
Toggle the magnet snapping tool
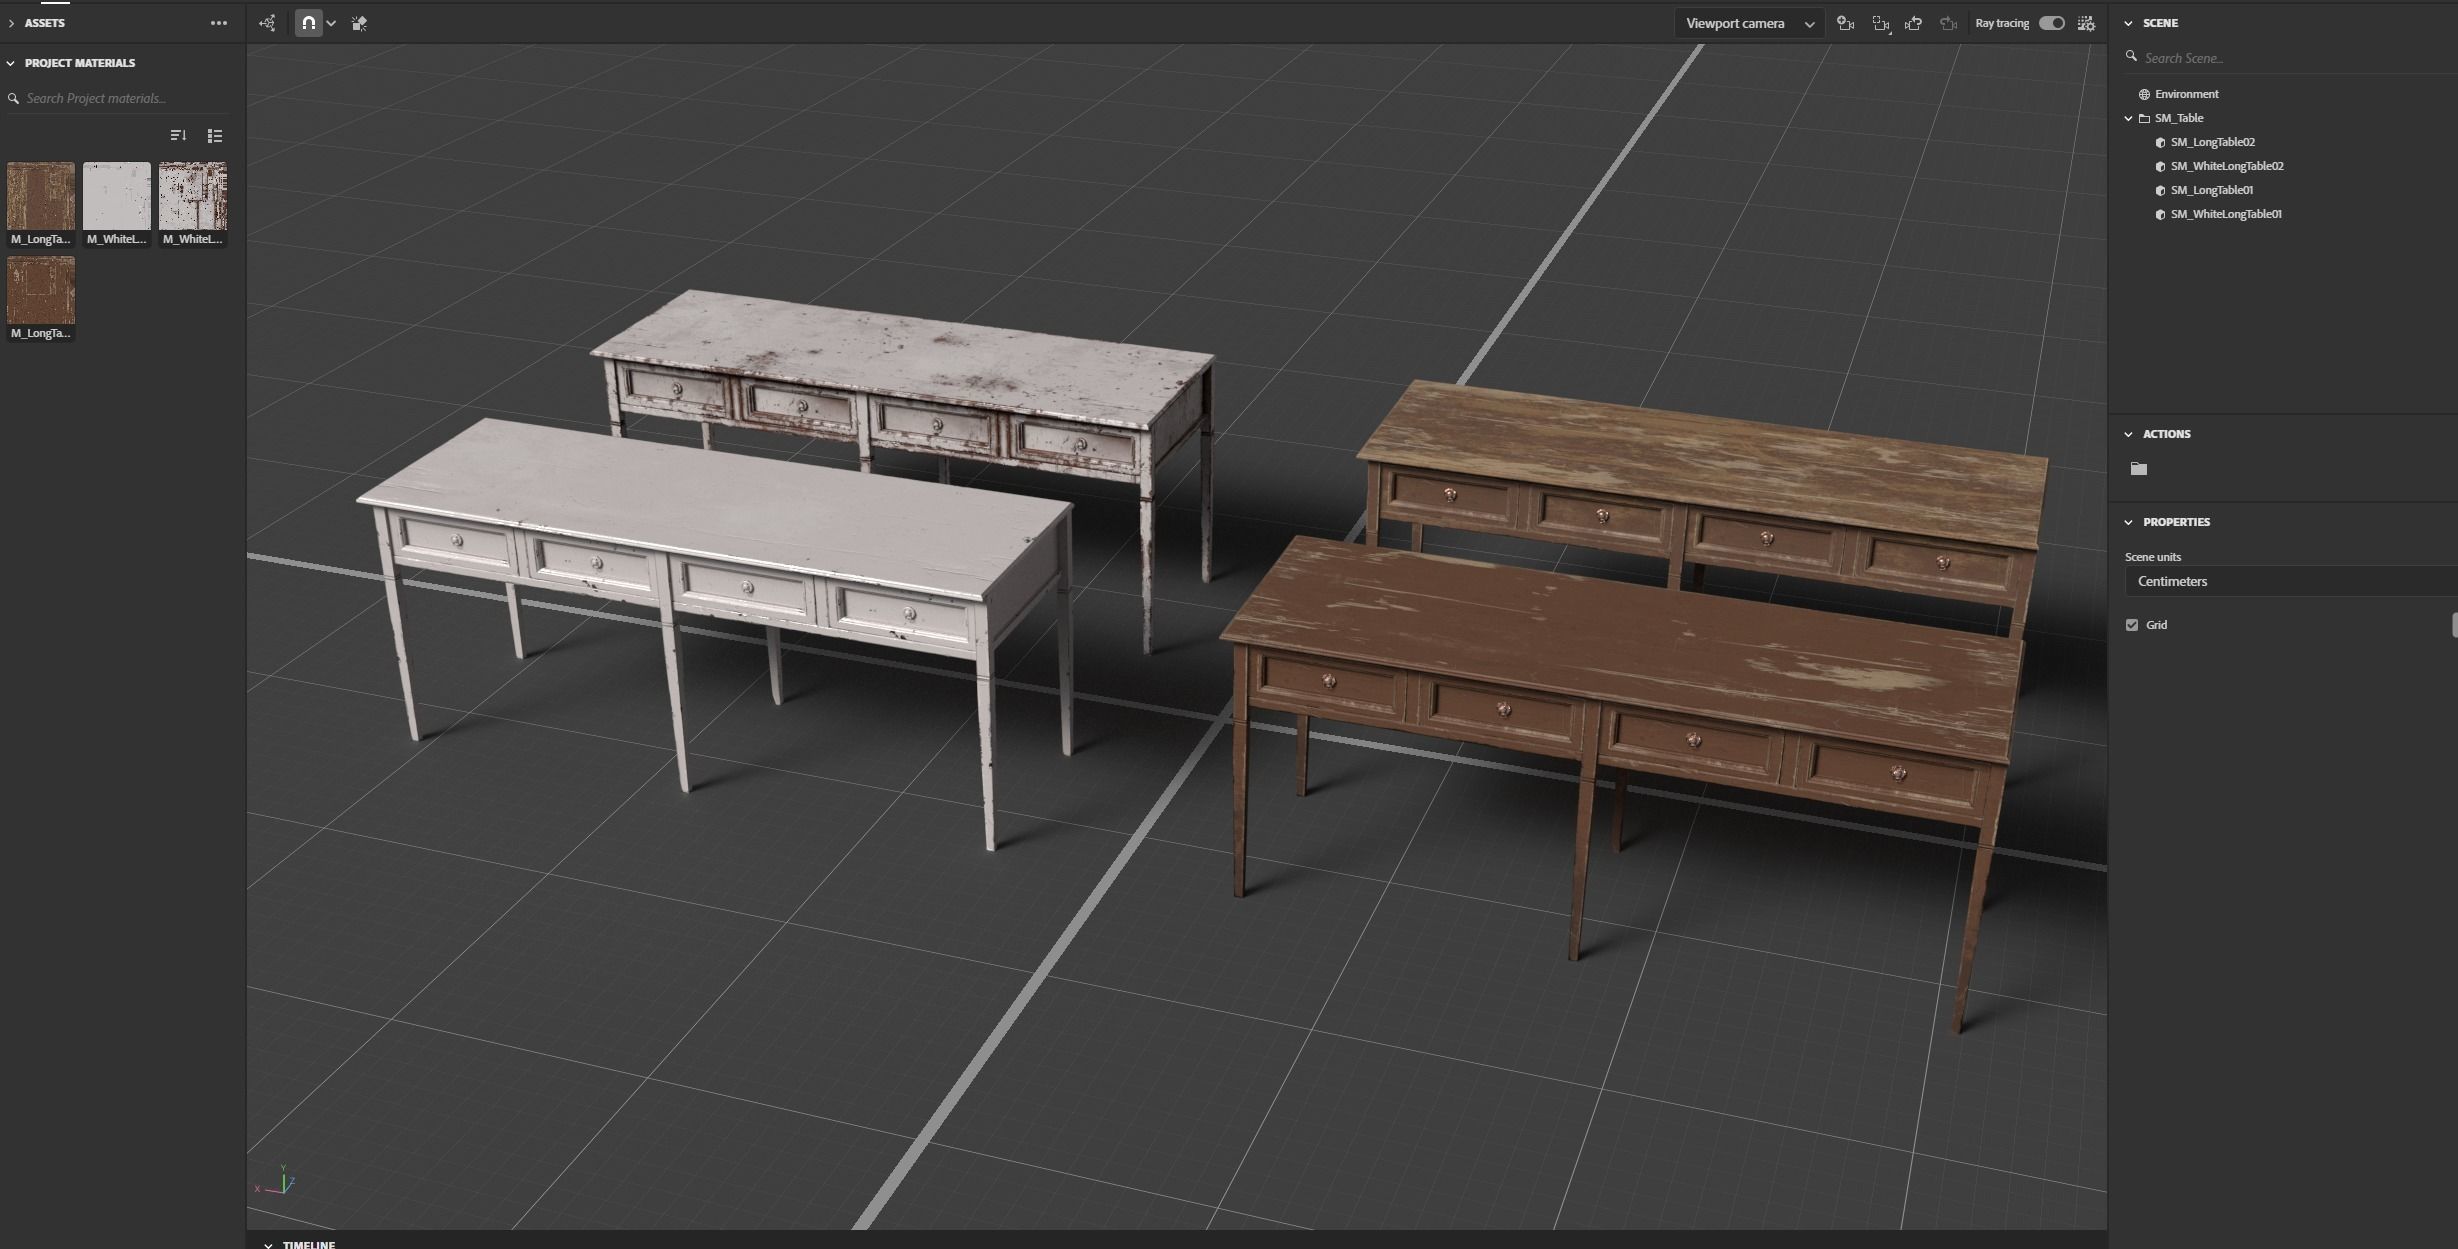point(309,23)
